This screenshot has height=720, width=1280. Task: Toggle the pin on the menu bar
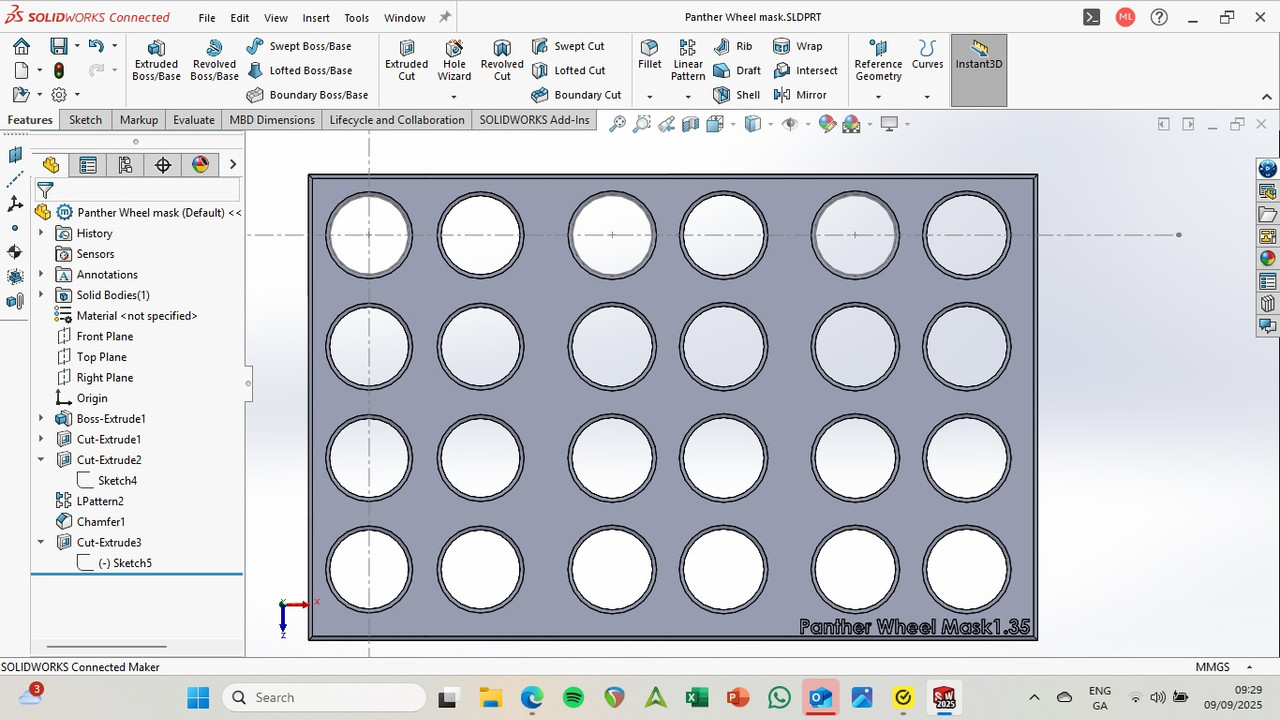tap(445, 17)
